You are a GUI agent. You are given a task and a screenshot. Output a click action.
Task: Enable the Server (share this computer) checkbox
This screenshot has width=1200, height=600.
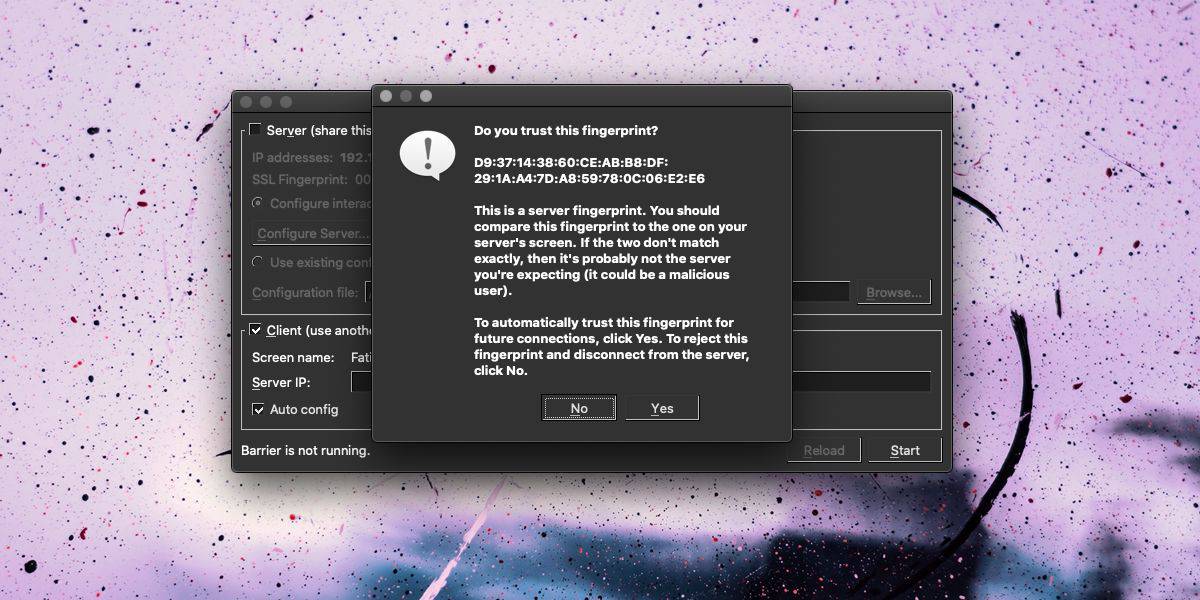256,129
